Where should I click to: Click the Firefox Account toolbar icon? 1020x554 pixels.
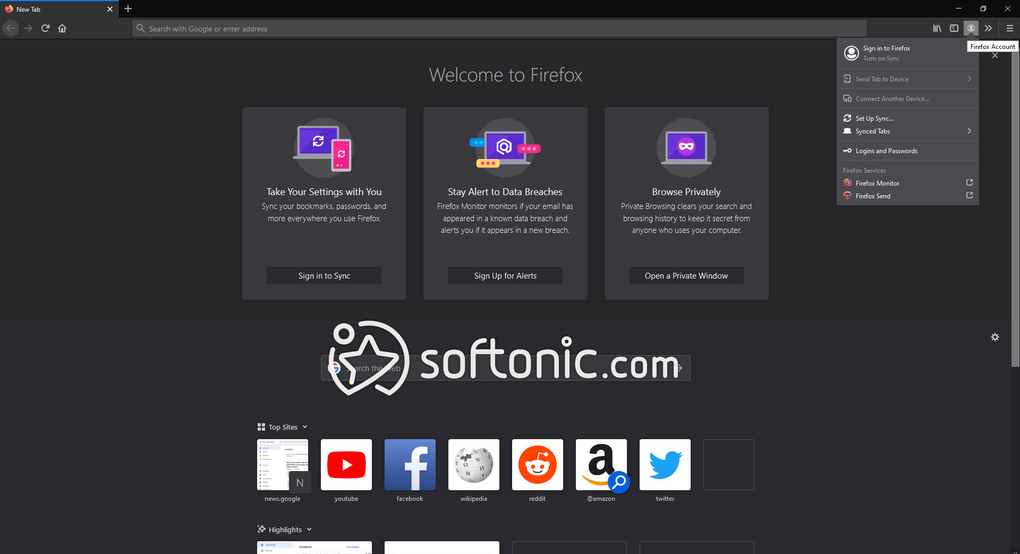pos(971,28)
